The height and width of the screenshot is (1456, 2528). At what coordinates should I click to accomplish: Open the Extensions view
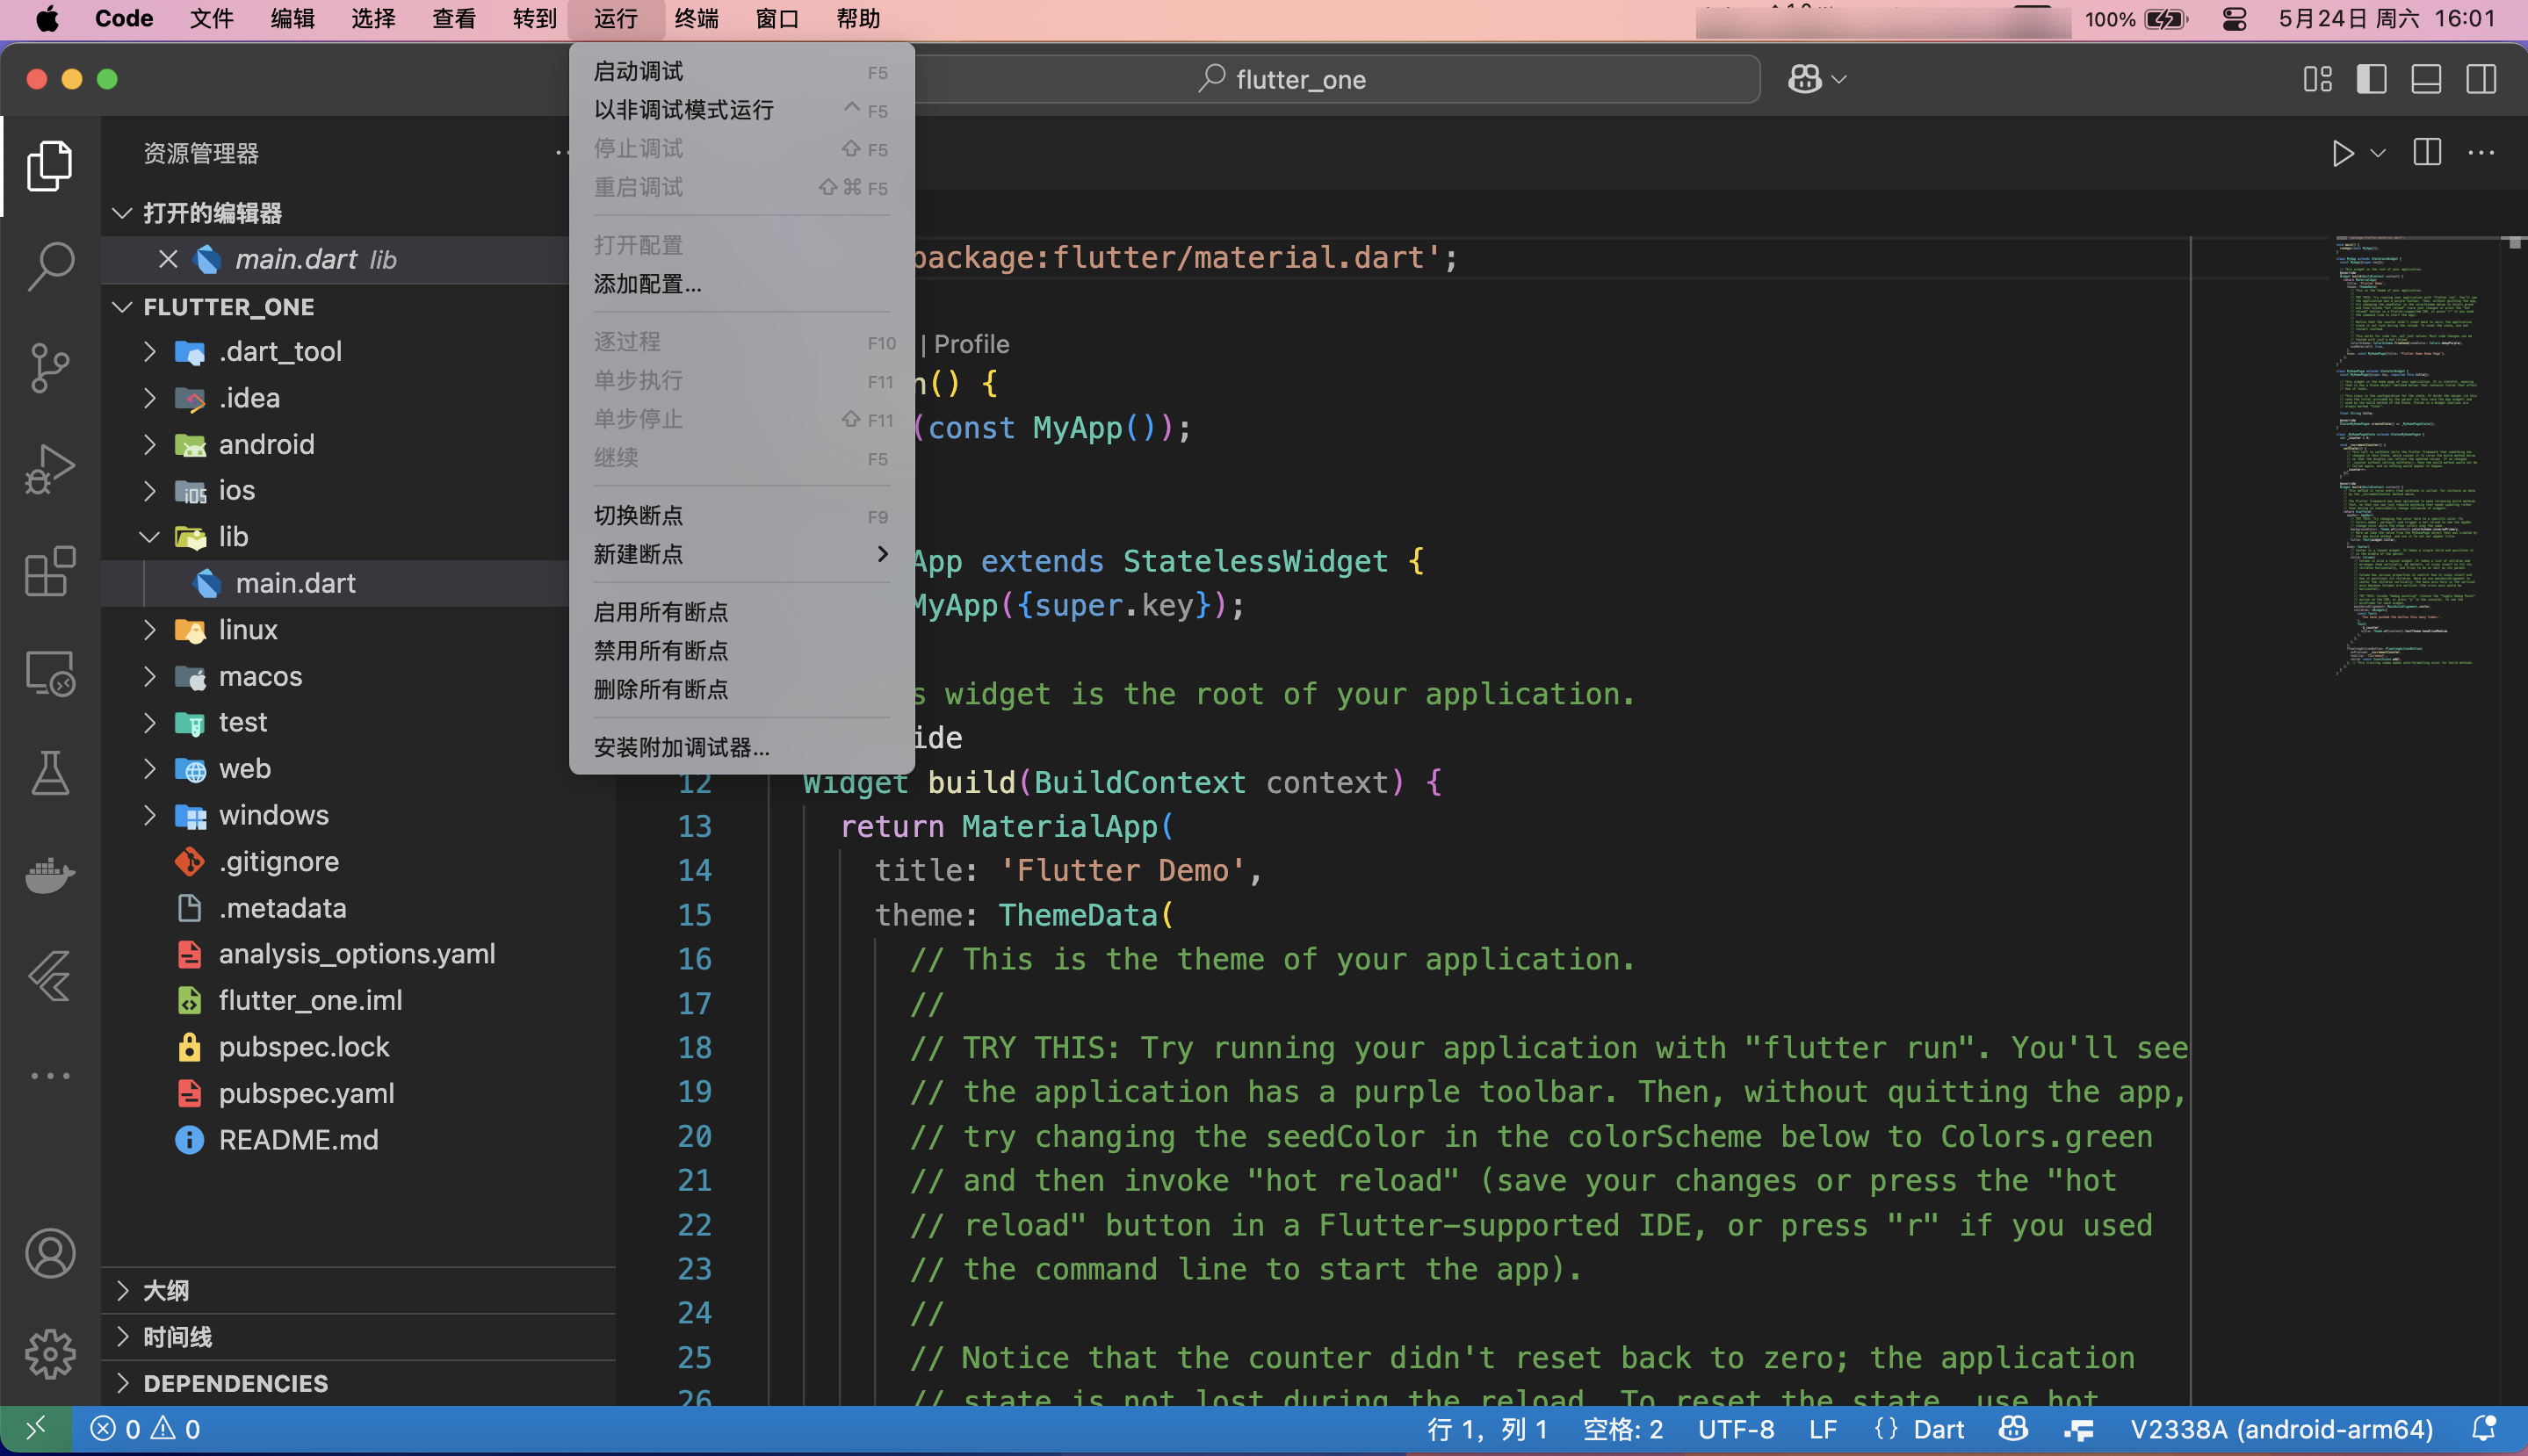tap(49, 572)
